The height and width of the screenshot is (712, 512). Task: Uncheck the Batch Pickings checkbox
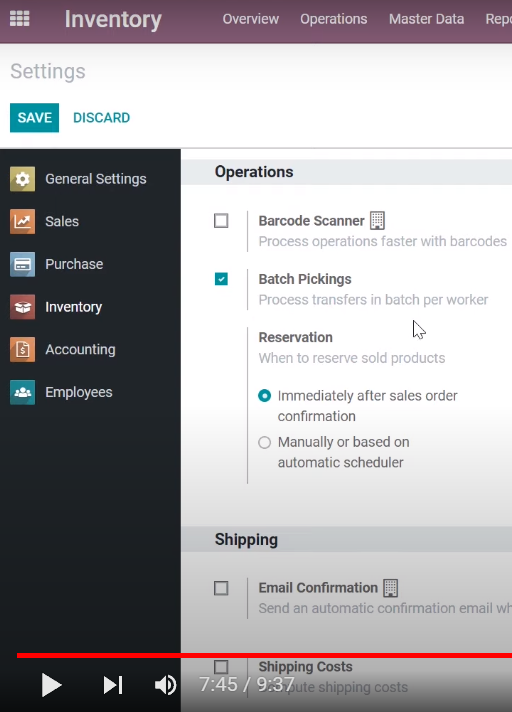coord(221,279)
